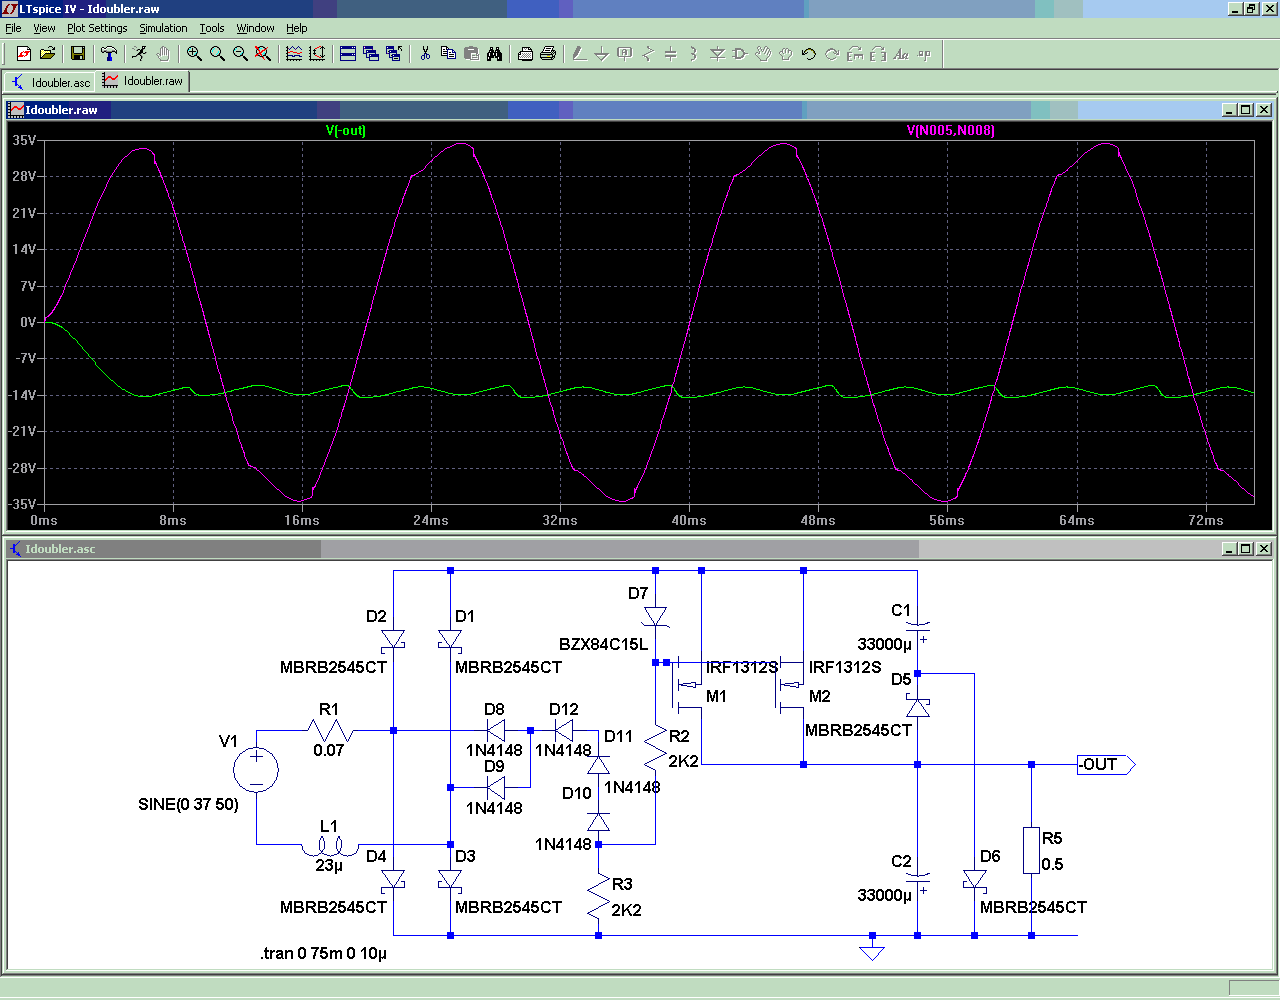This screenshot has width=1280, height=1000.
Task: Click the Zoom Out magnifier icon
Action: pos(240,54)
